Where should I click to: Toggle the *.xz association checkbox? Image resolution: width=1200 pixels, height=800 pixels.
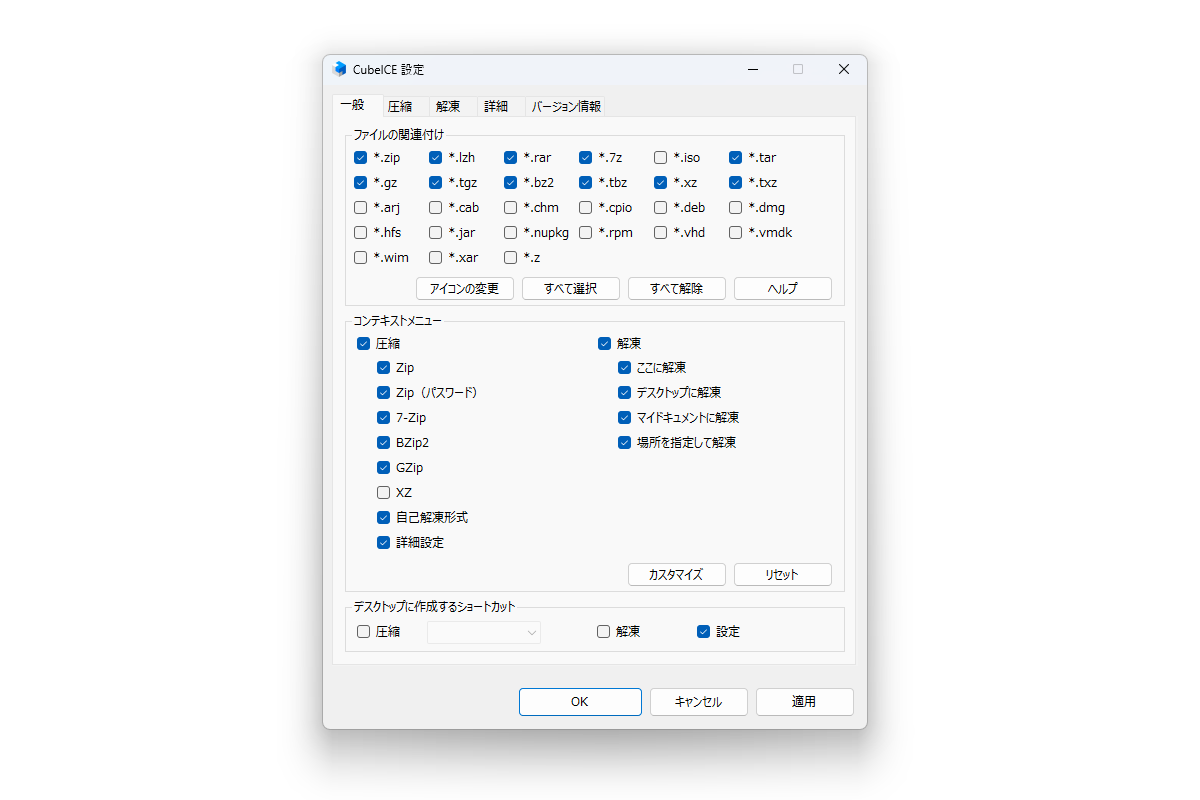pos(660,182)
